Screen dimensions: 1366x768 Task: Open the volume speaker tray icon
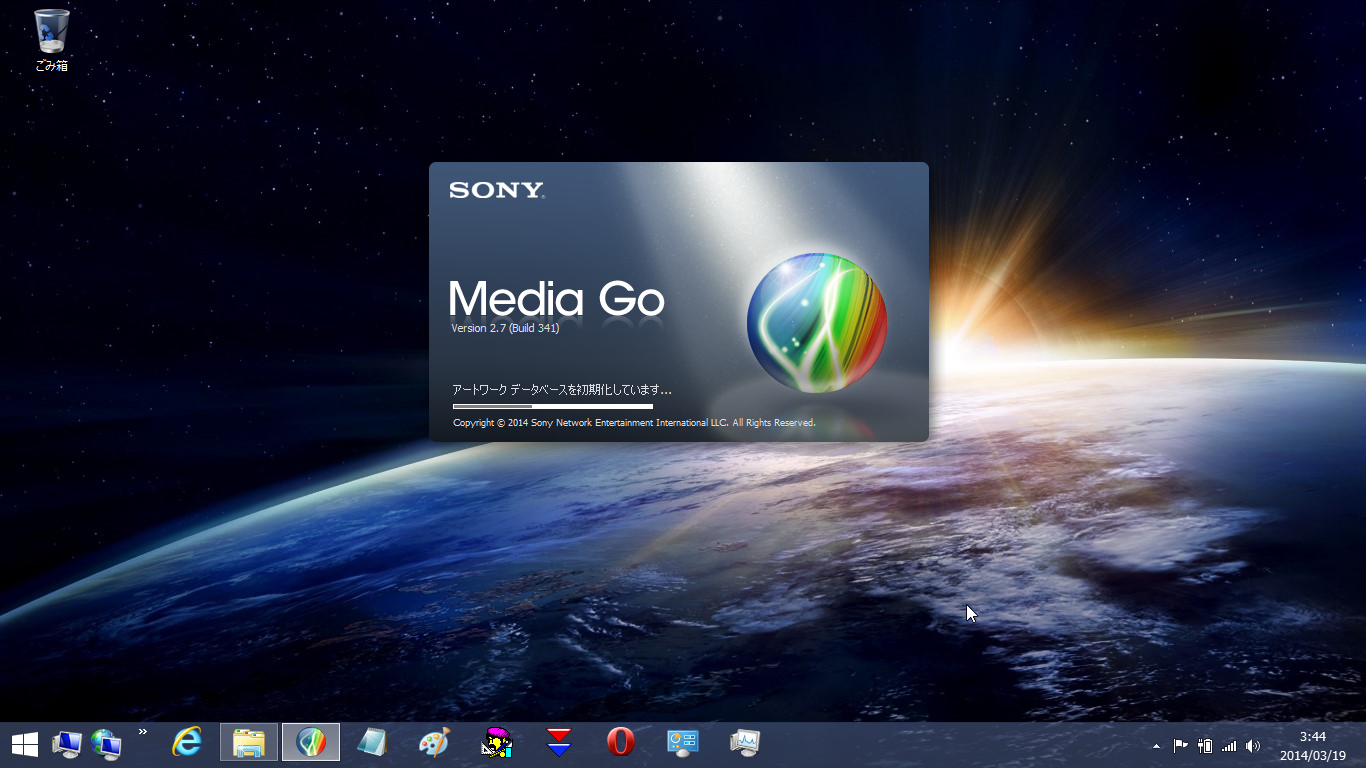pyautogui.click(x=1253, y=746)
